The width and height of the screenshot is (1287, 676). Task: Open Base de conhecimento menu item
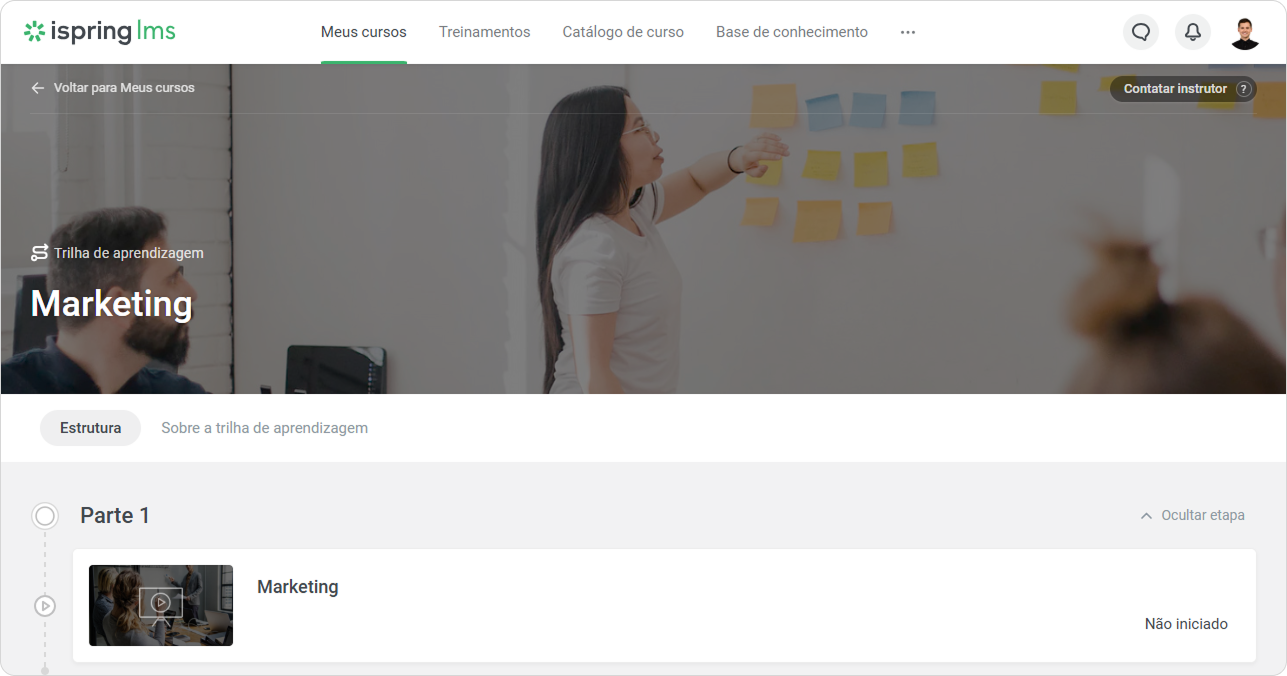(x=792, y=32)
